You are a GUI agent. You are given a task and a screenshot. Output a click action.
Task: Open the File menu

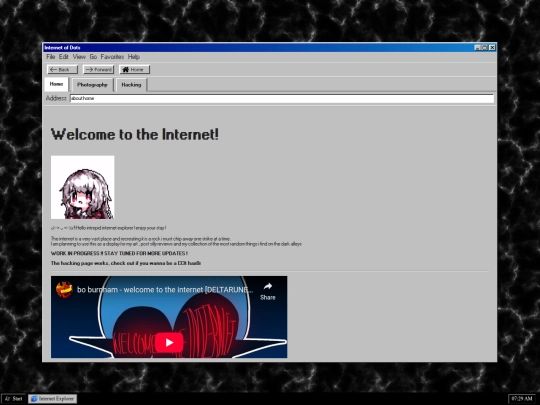click(x=51, y=57)
